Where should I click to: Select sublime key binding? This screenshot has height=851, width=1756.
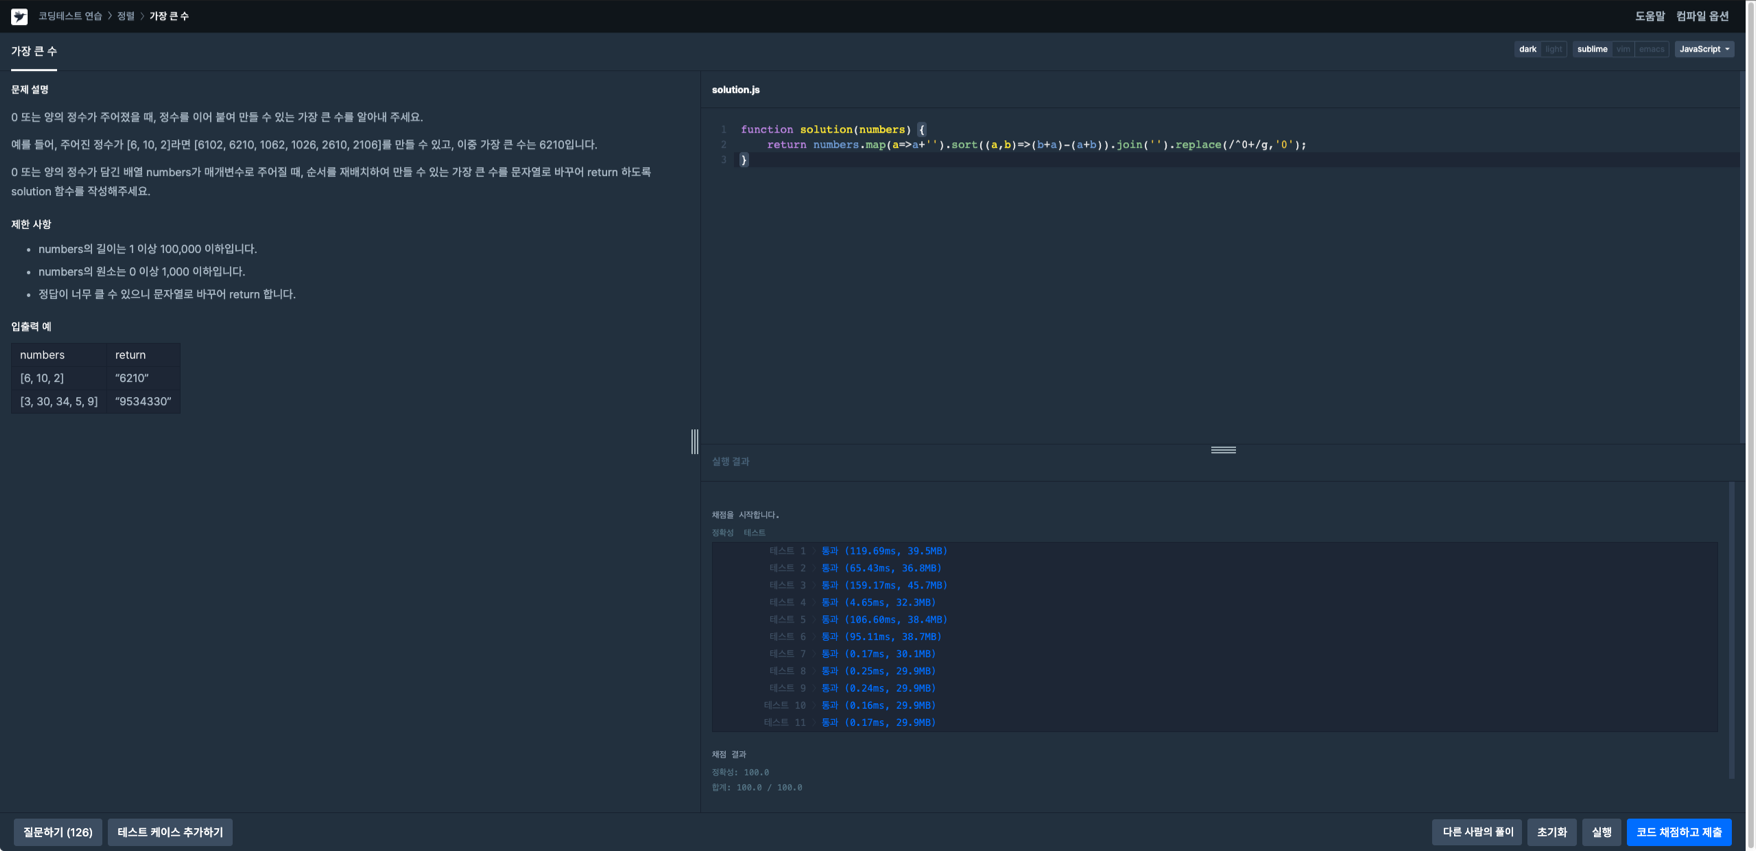1592,49
